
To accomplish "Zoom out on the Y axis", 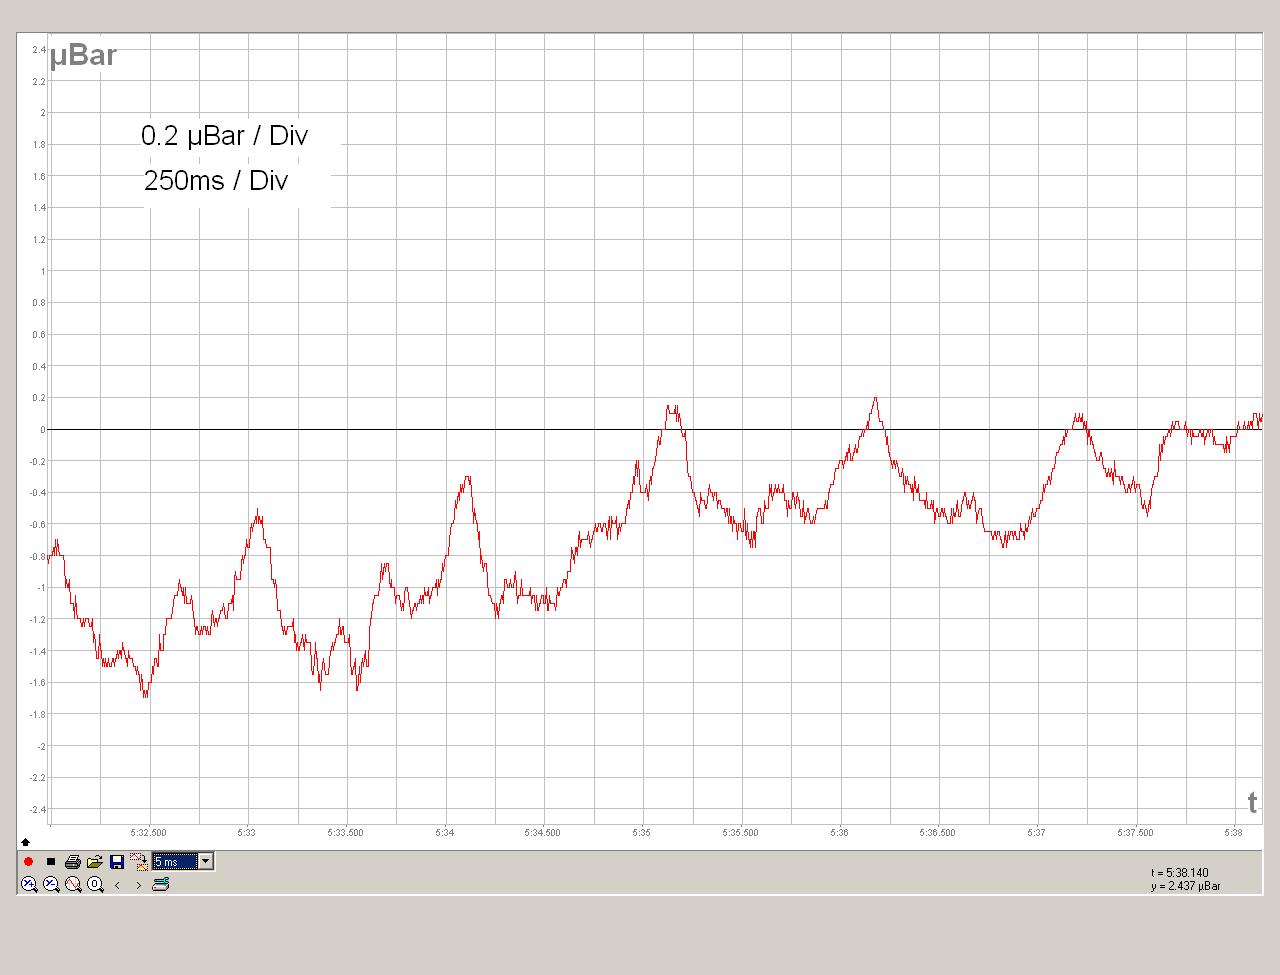I will tap(51, 884).
